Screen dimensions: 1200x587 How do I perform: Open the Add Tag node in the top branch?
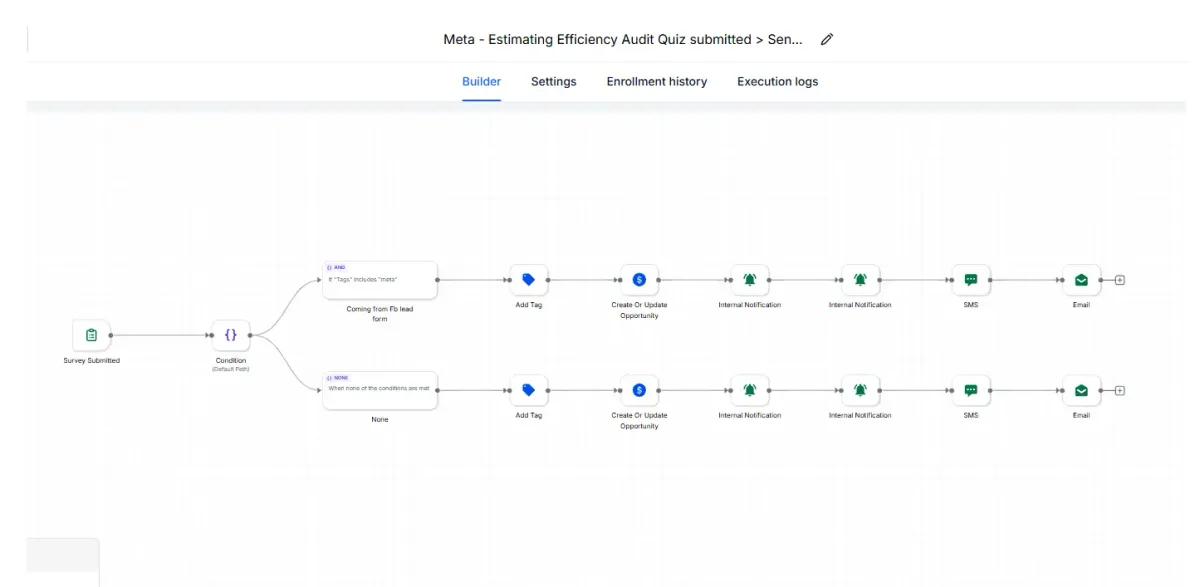click(x=529, y=280)
